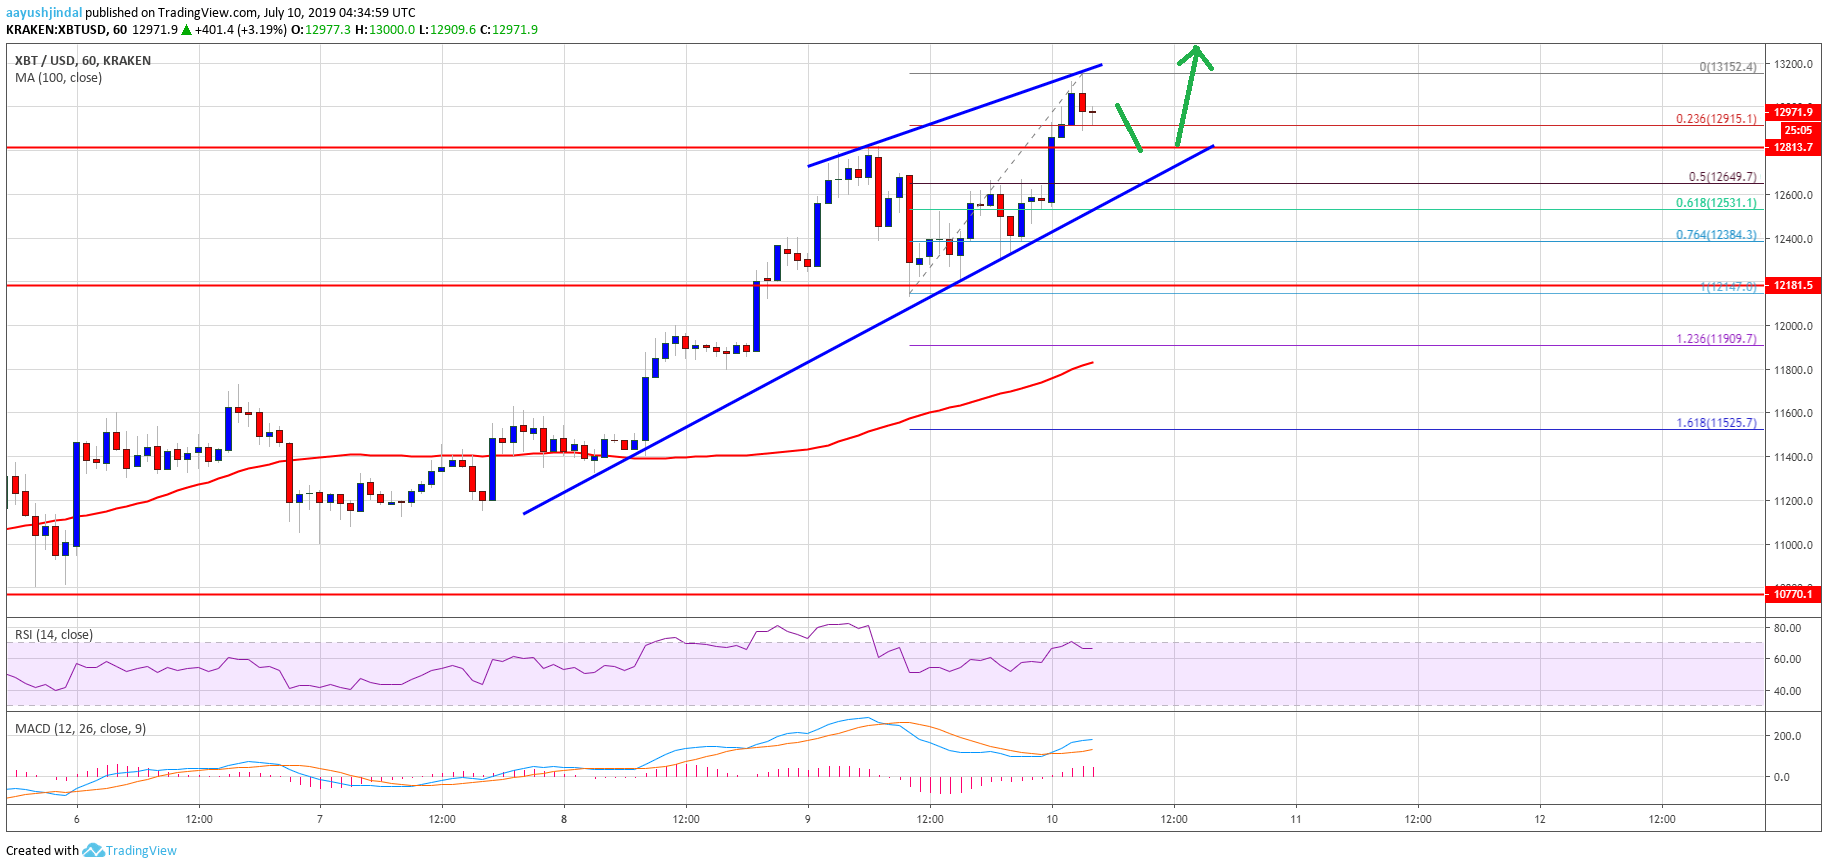
Task: Click the 0.5(12649.7) Fibonacci label
Action: coord(1722,177)
